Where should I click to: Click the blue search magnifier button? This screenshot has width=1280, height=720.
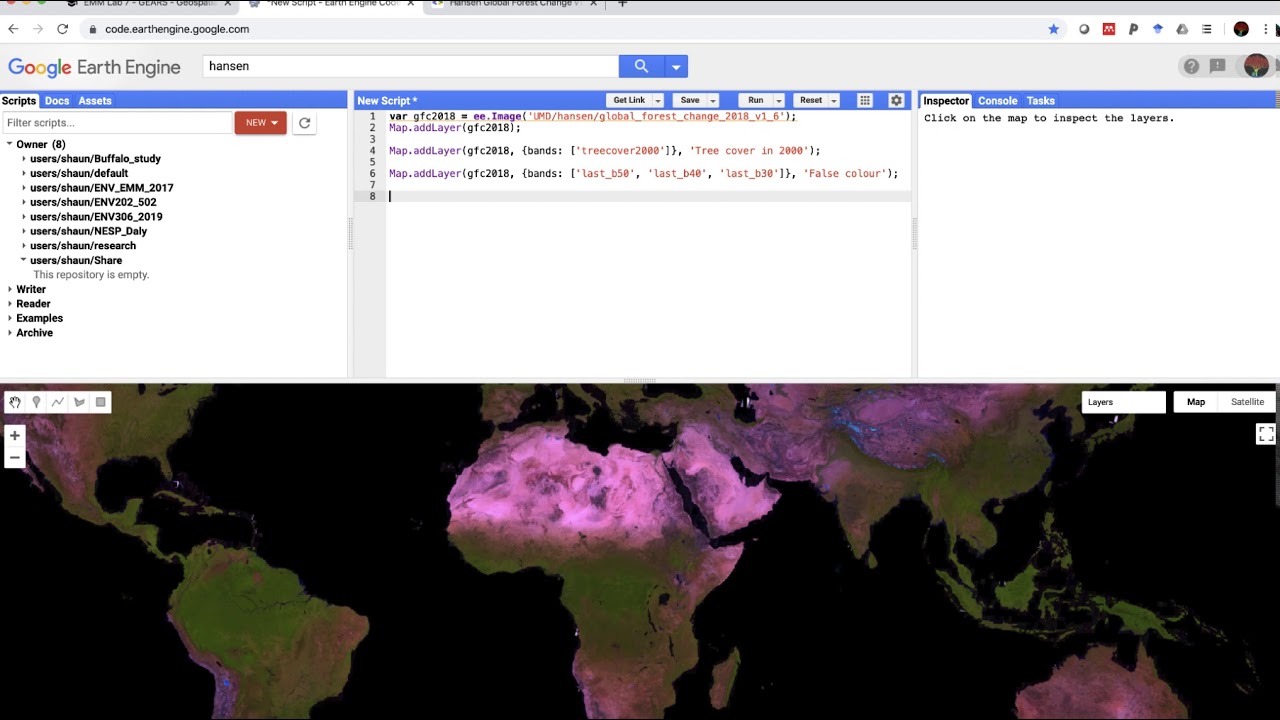click(x=641, y=66)
